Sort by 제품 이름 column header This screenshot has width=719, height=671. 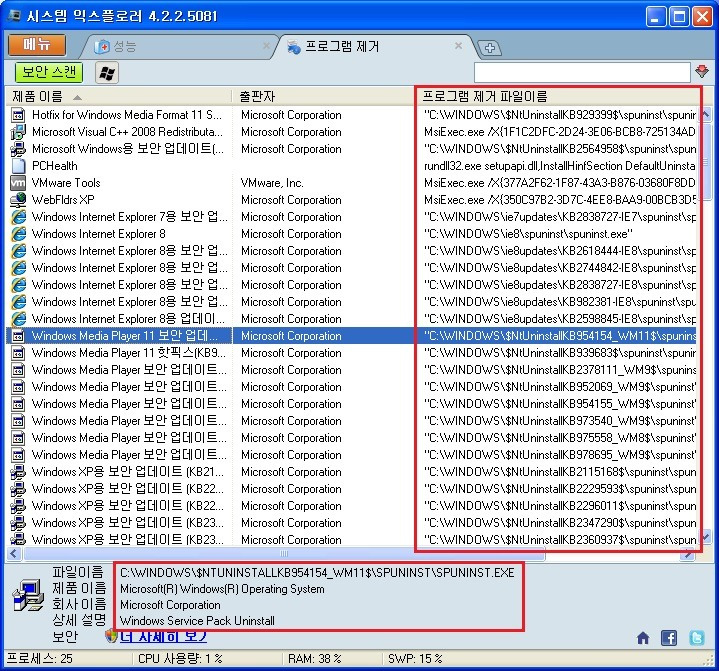click(x=118, y=96)
